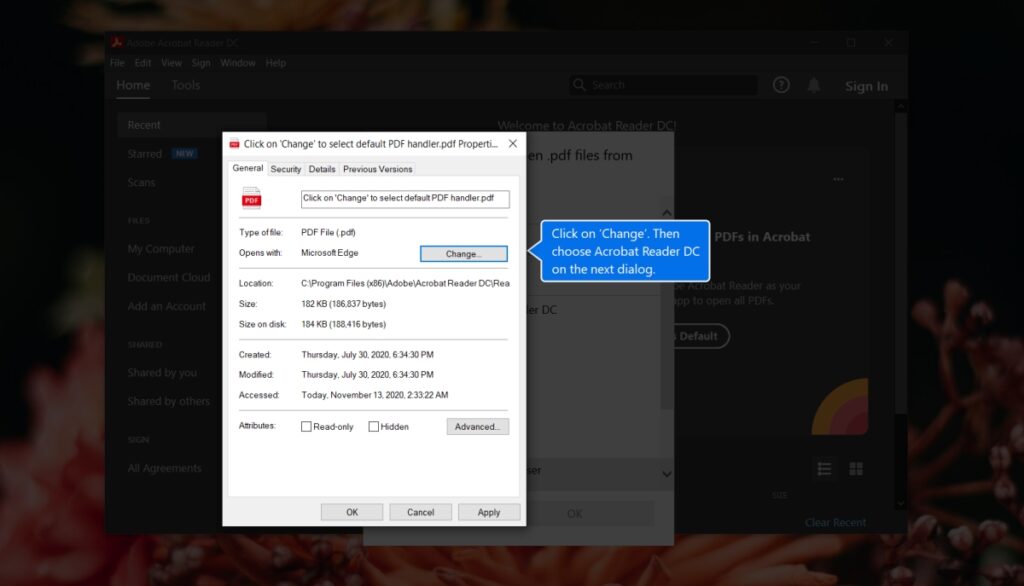The height and width of the screenshot is (586, 1024).
Task: Click the Change button for Opens with
Action: (463, 253)
